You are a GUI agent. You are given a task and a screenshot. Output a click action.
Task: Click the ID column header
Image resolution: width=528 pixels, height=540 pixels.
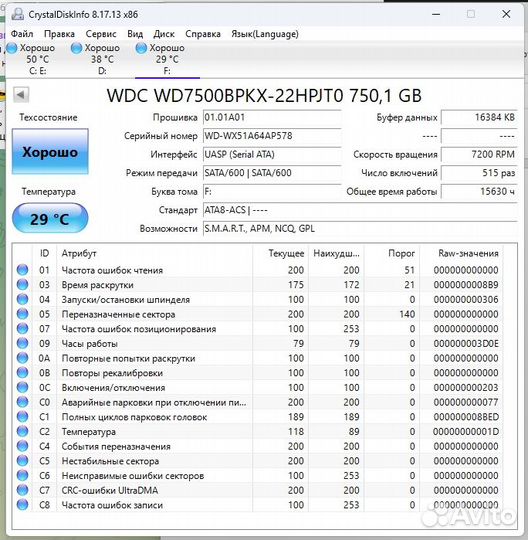(44, 253)
